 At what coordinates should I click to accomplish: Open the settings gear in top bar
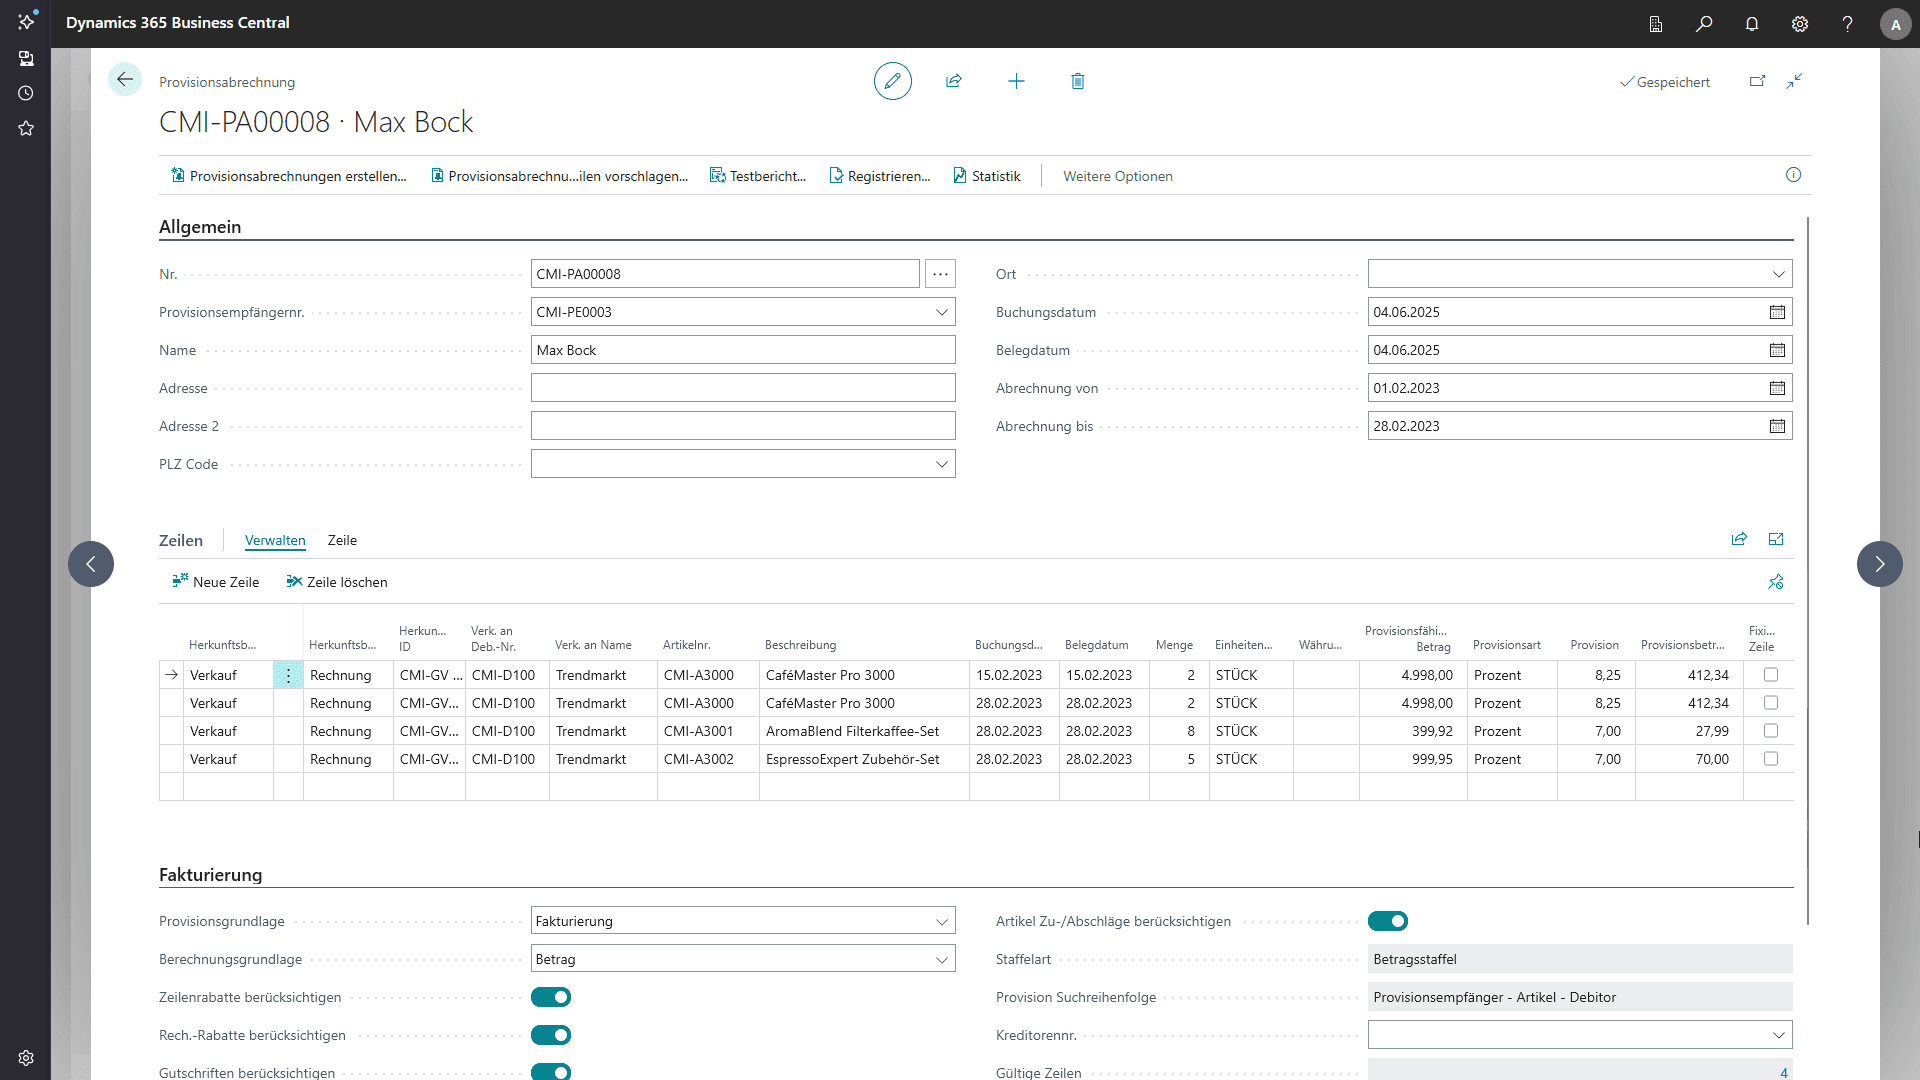pyautogui.click(x=1800, y=24)
